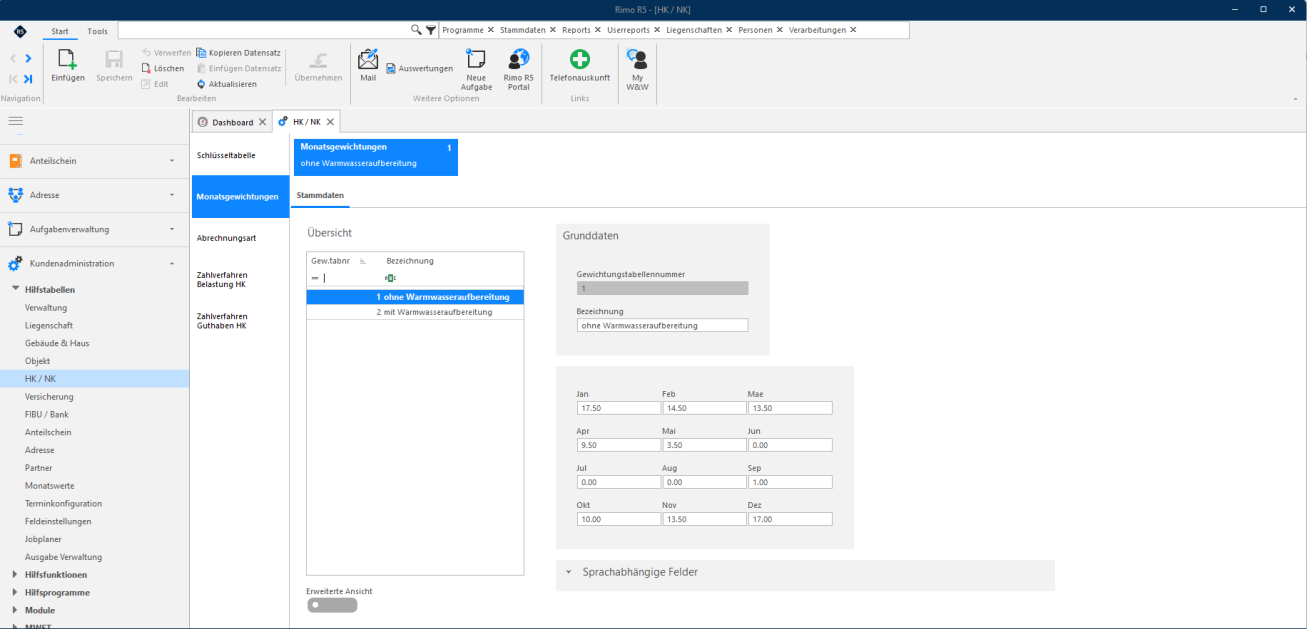Open the Mail envelope icon
This screenshot has width=1307, height=629.
(x=368, y=59)
